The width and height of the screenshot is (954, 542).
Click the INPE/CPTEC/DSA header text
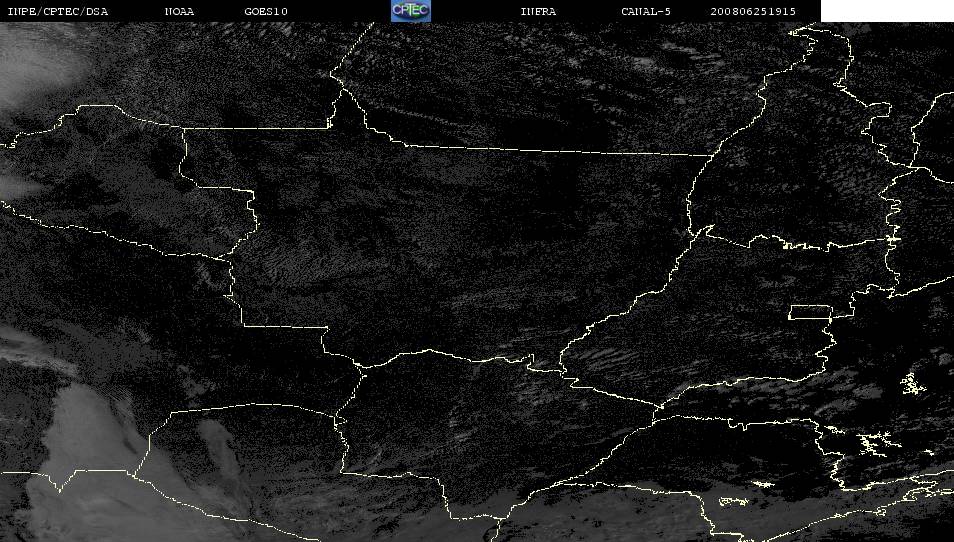pyautogui.click(x=58, y=12)
